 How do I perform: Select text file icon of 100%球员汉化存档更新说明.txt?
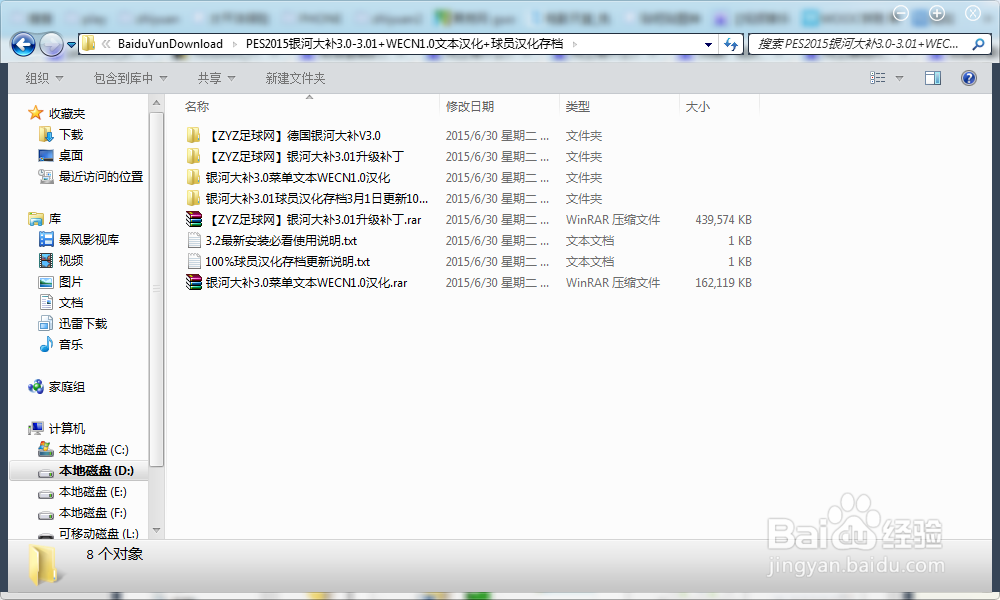pyautogui.click(x=193, y=261)
